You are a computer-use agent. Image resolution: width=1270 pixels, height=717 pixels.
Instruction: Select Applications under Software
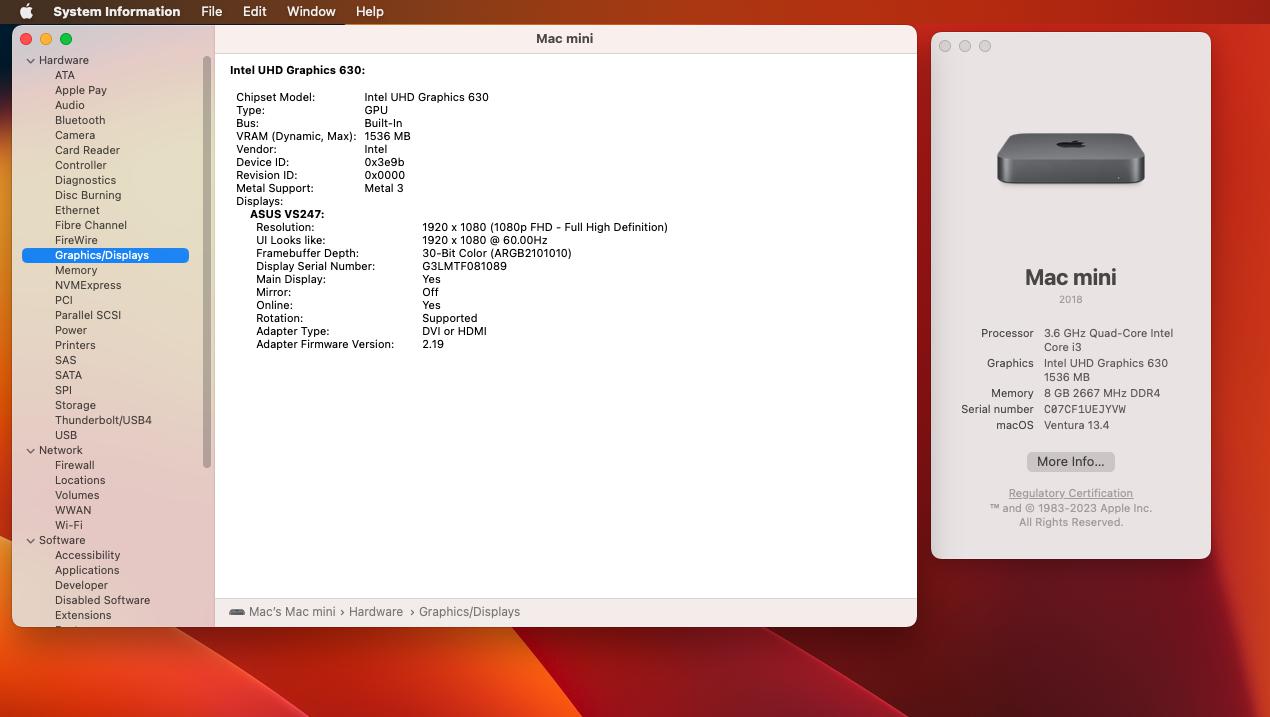pyautogui.click(x=87, y=570)
